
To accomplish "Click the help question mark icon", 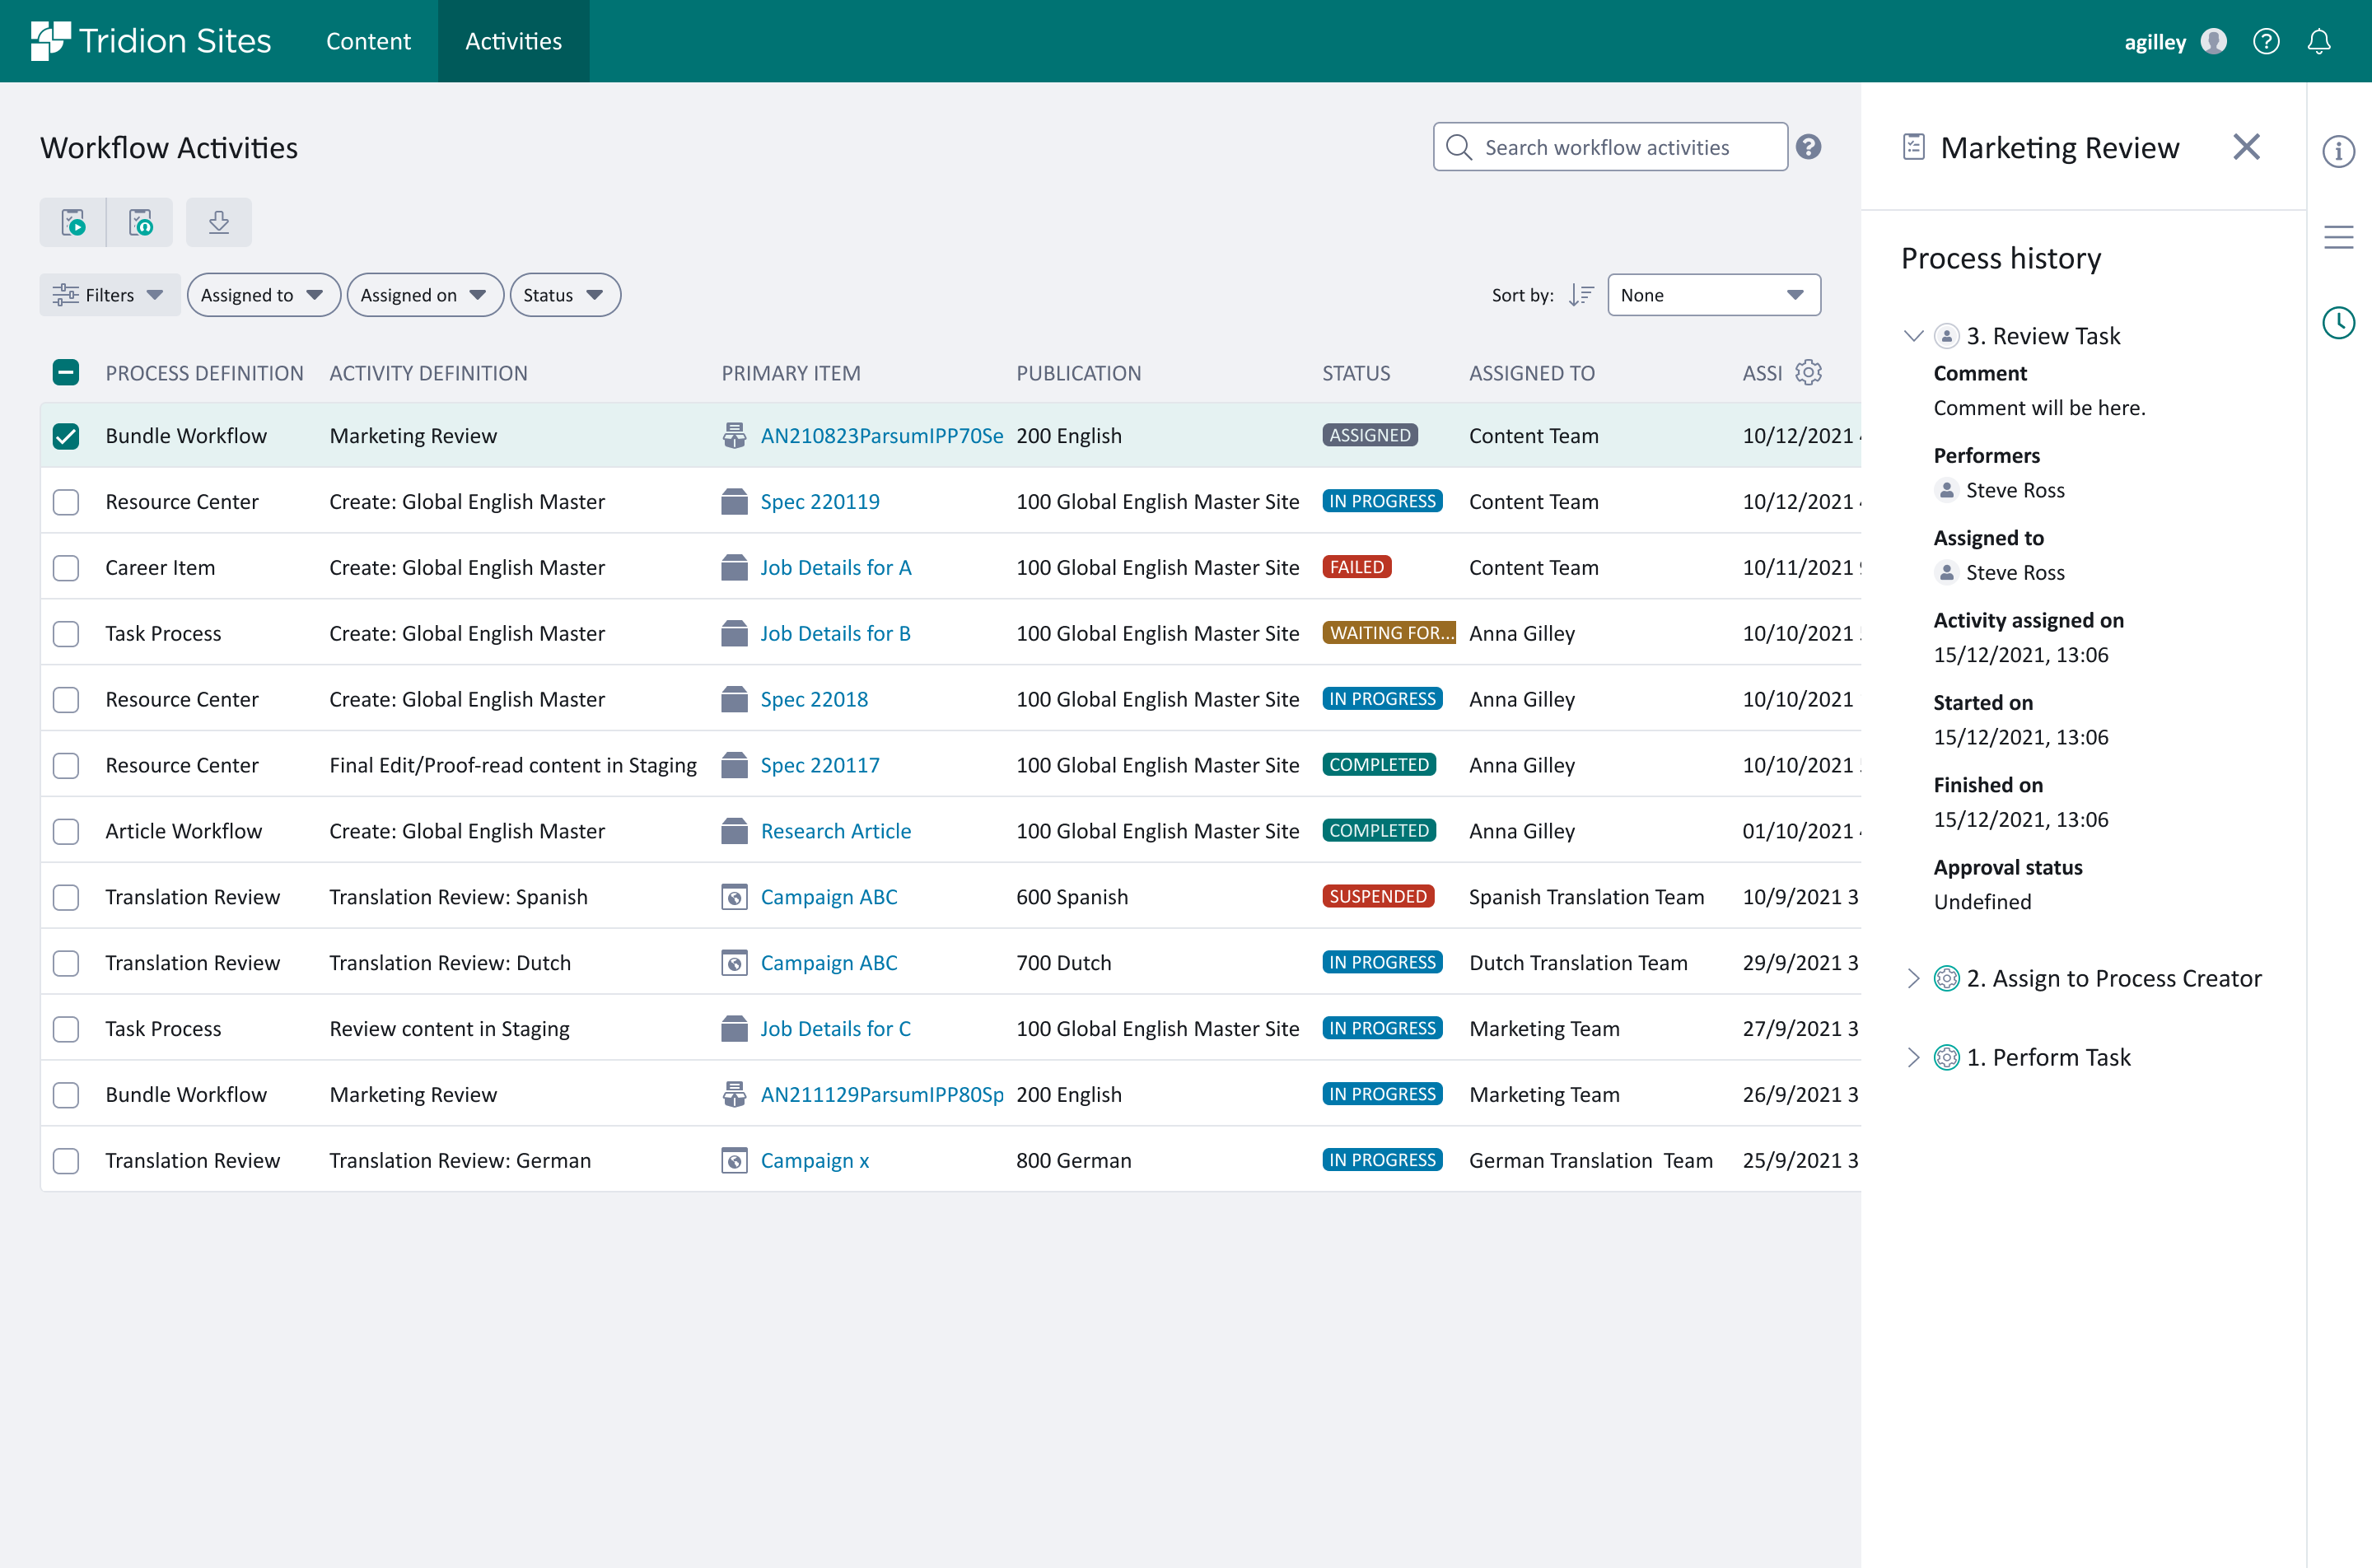I will tap(2266, 41).
